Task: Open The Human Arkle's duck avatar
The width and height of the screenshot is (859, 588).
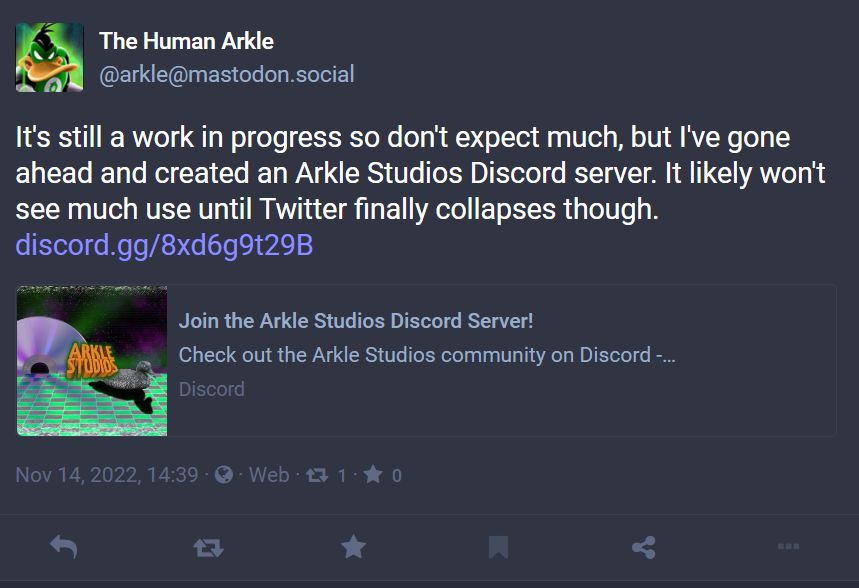Action: 49,57
